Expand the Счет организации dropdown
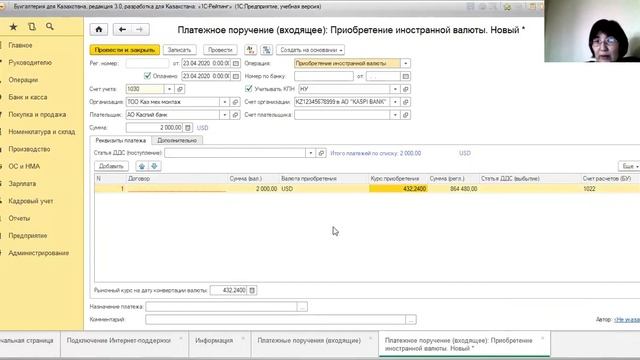 click(395, 102)
